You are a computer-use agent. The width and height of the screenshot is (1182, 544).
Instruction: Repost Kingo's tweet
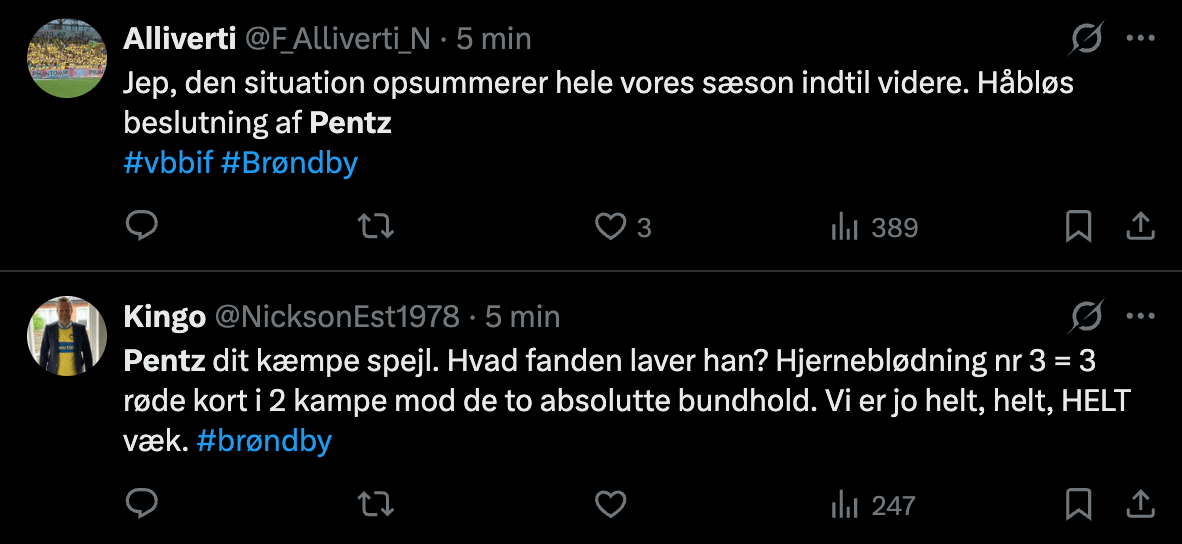tap(376, 504)
